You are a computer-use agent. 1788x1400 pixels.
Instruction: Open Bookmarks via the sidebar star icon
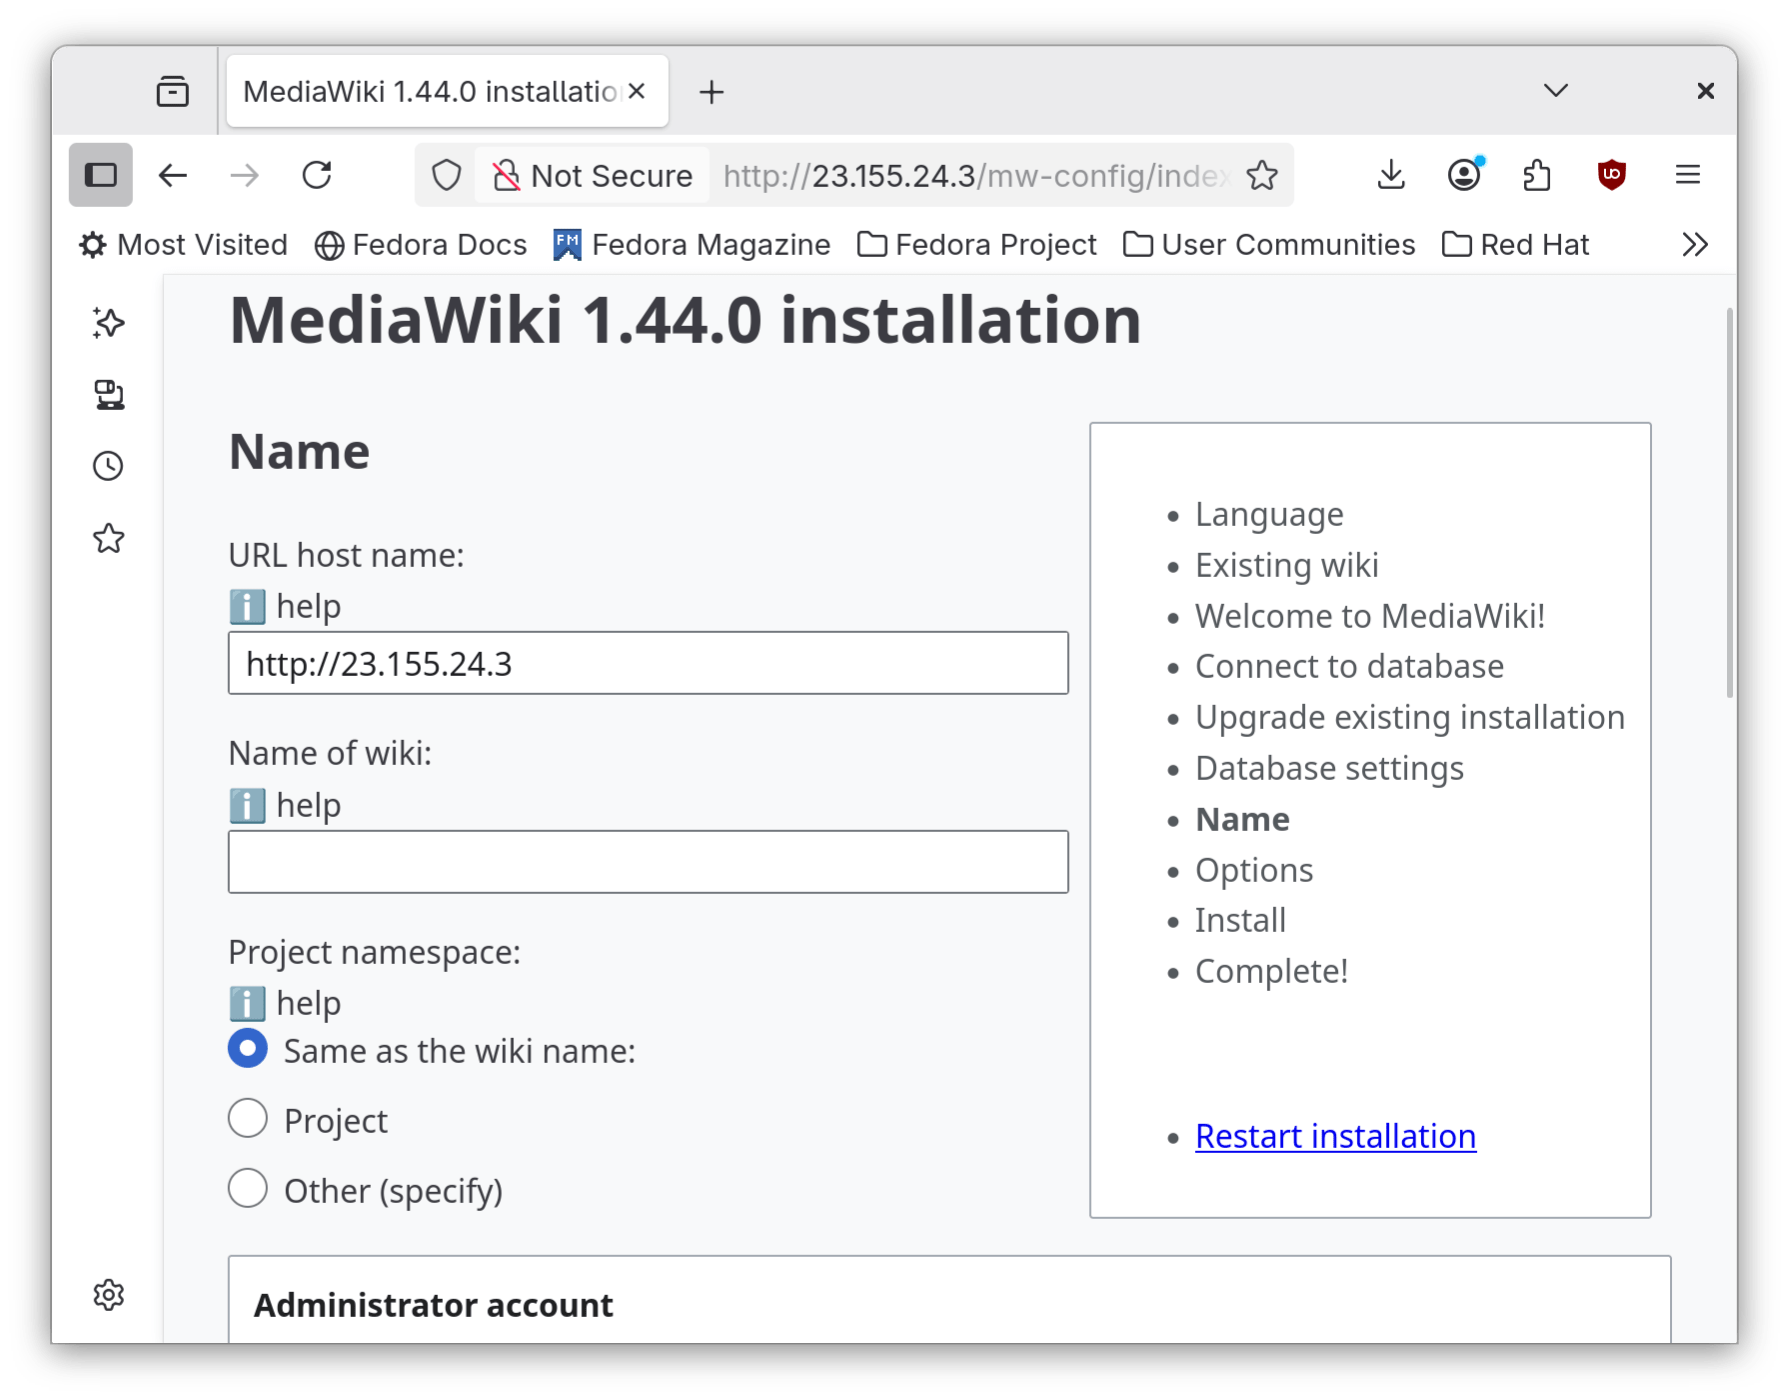pyautogui.click(x=107, y=539)
